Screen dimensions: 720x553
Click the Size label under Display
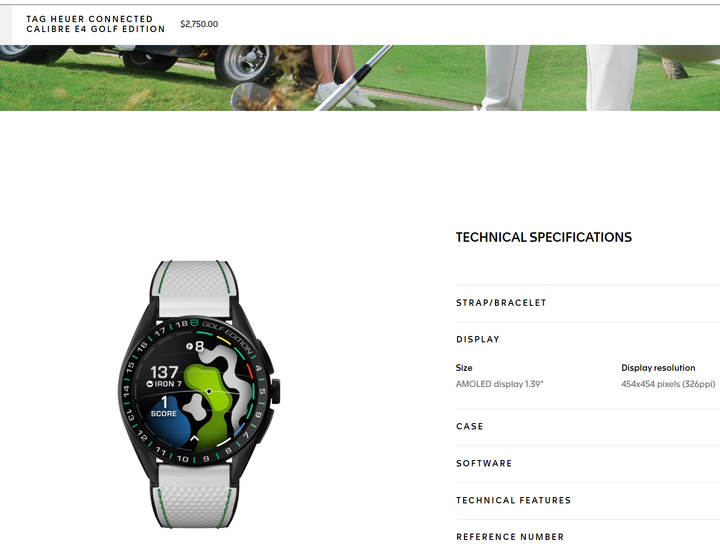click(464, 367)
